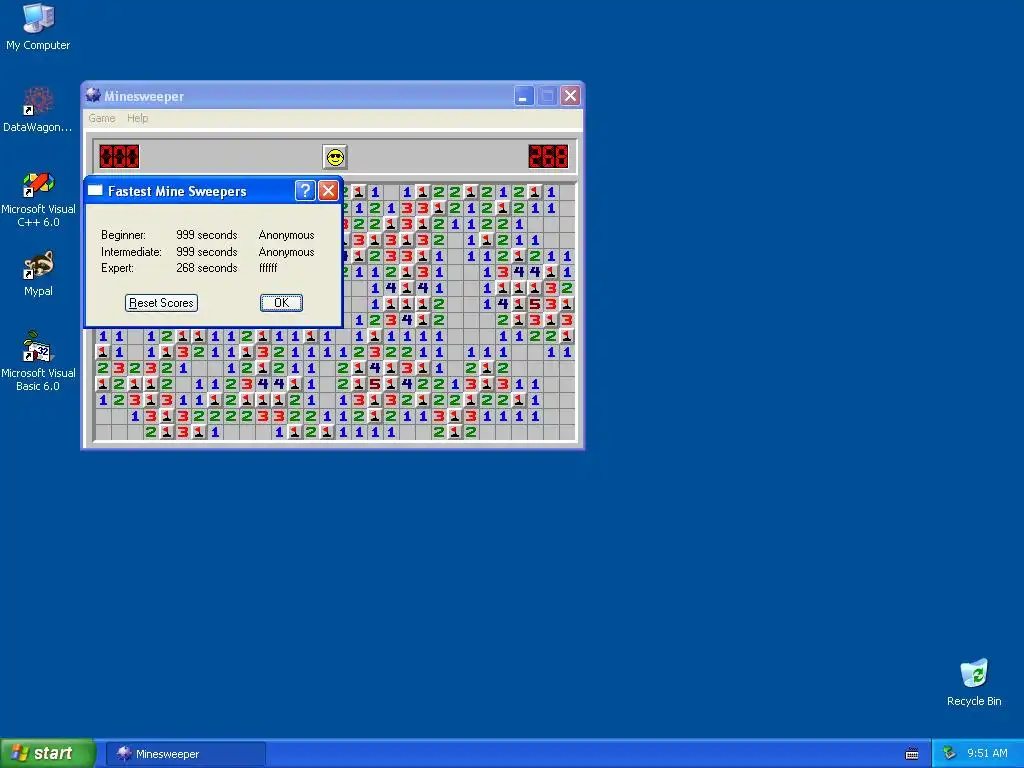Click the Minesweeper title bar mine icon

(x=93, y=95)
